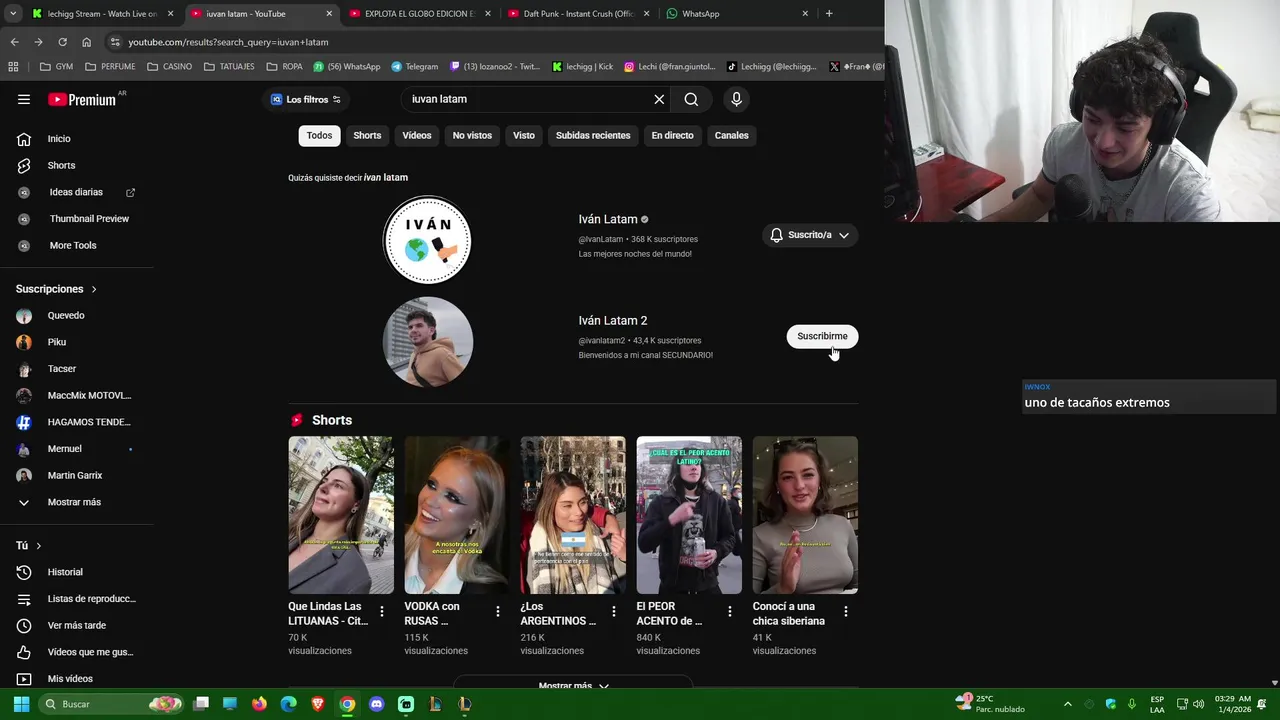Select the Shorts filter chip
1280x720 pixels.
pyautogui.click(x=367, y=135)
